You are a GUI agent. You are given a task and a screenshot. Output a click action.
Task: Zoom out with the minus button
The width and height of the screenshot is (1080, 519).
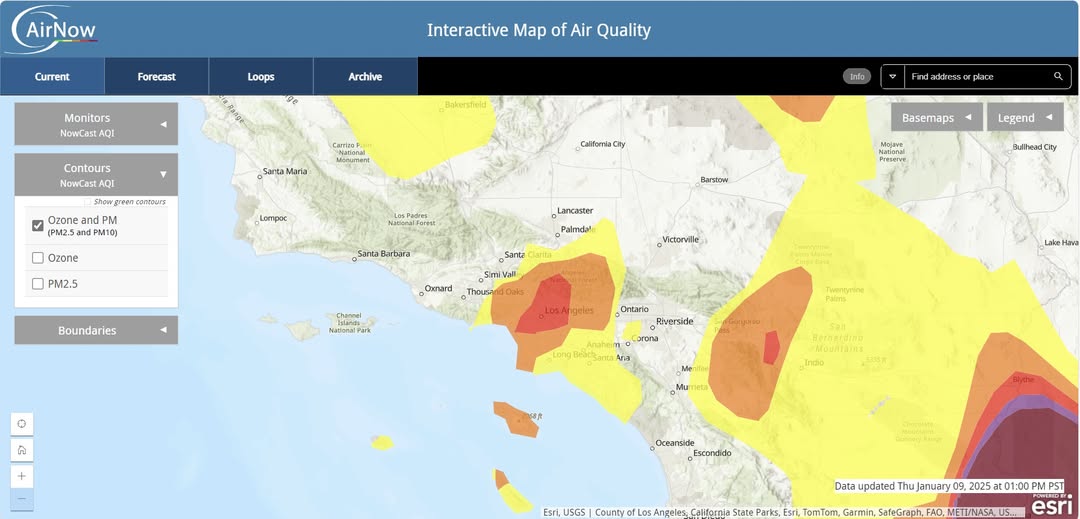click(x=22, y=499)
